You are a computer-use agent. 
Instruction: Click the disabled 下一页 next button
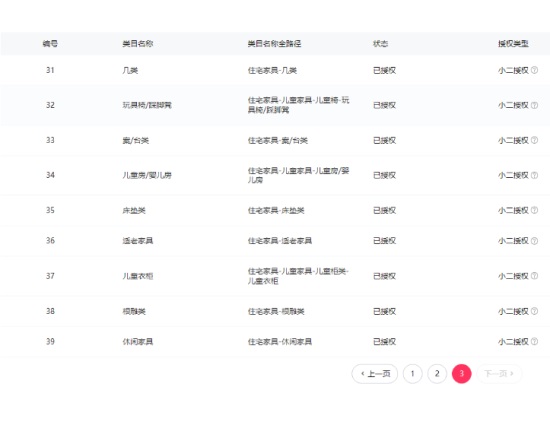tap(499, 374)
